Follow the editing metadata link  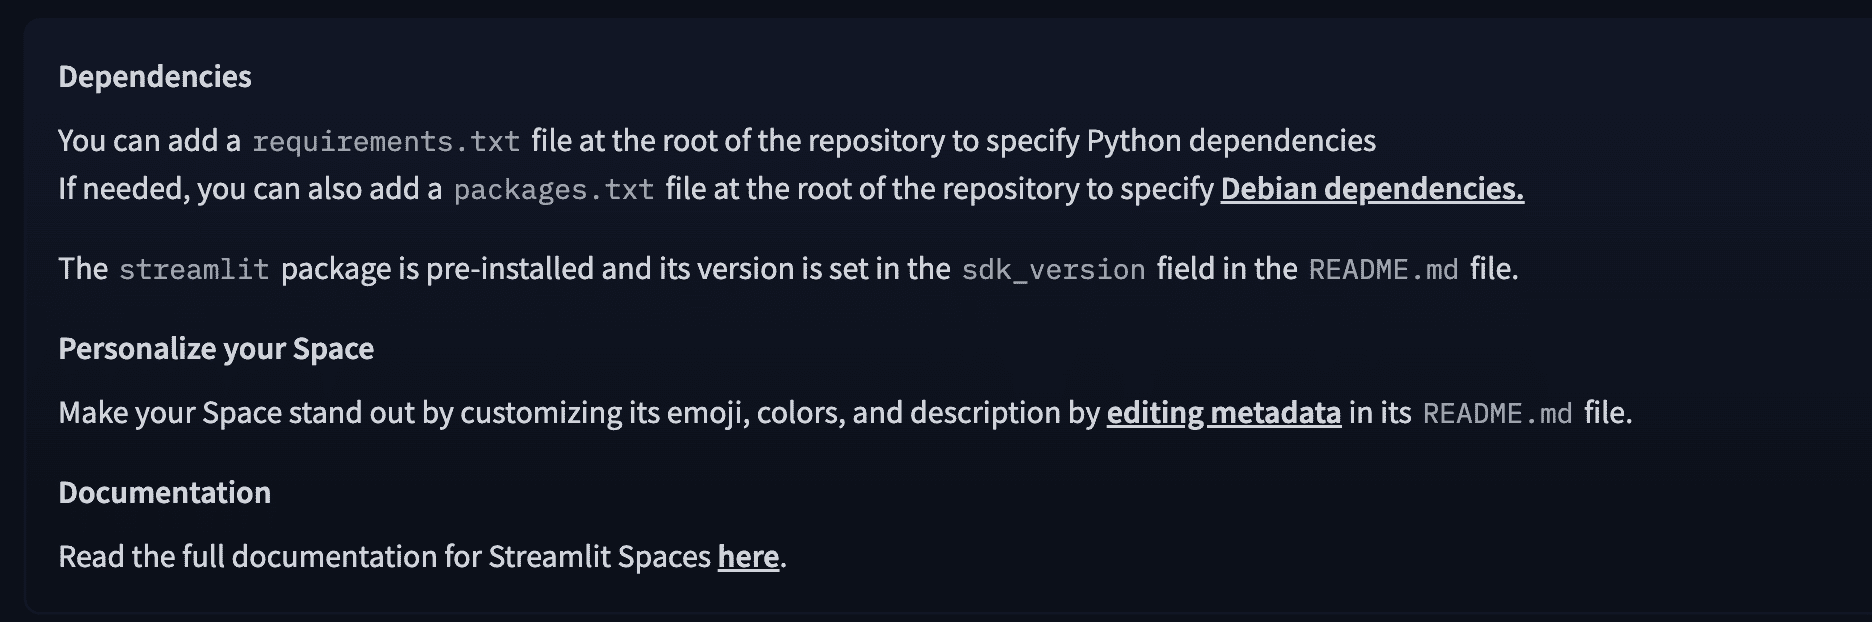pyautogui.click(x=1223, y=413)
